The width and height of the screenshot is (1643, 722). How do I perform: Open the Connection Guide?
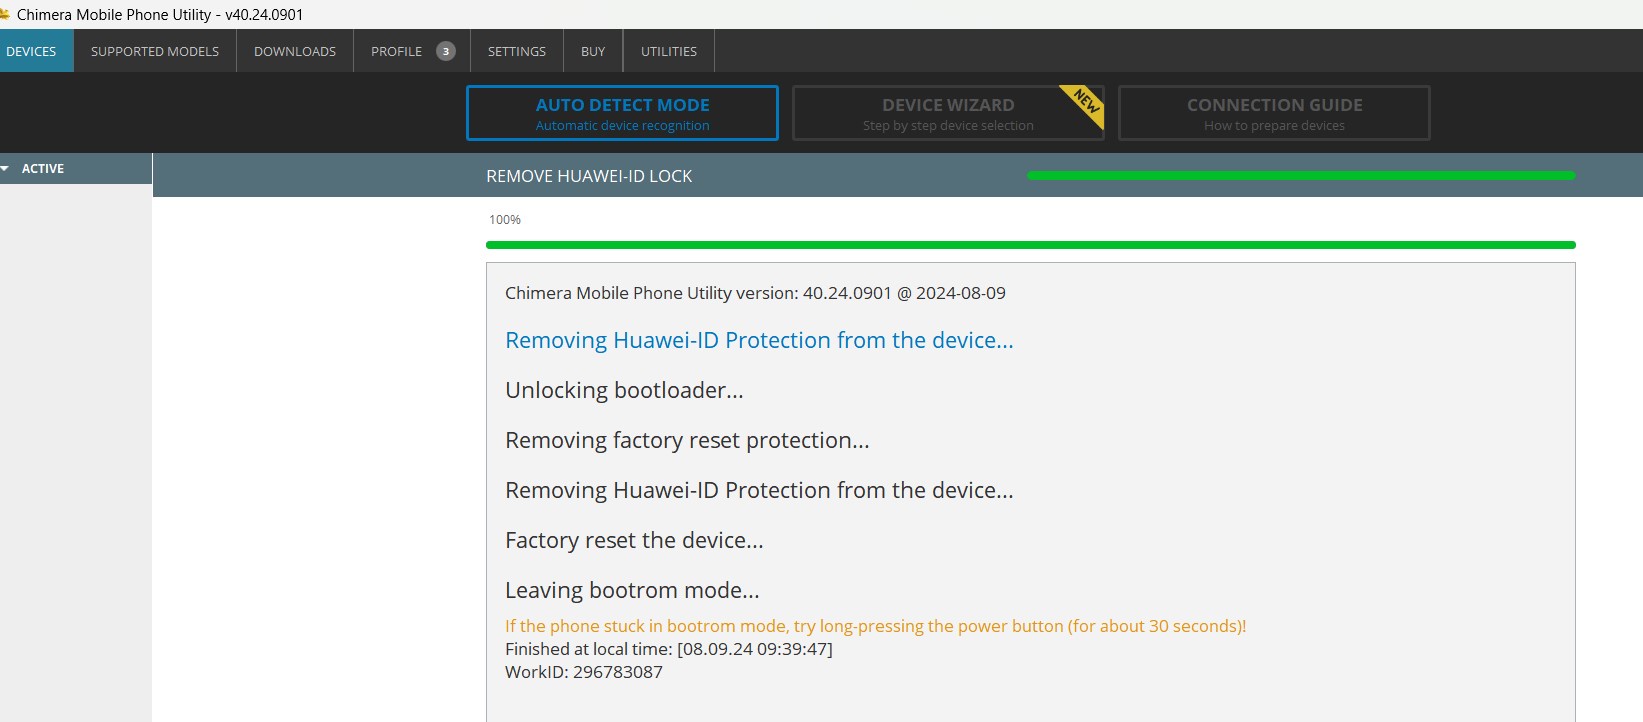pos(1274,113)
